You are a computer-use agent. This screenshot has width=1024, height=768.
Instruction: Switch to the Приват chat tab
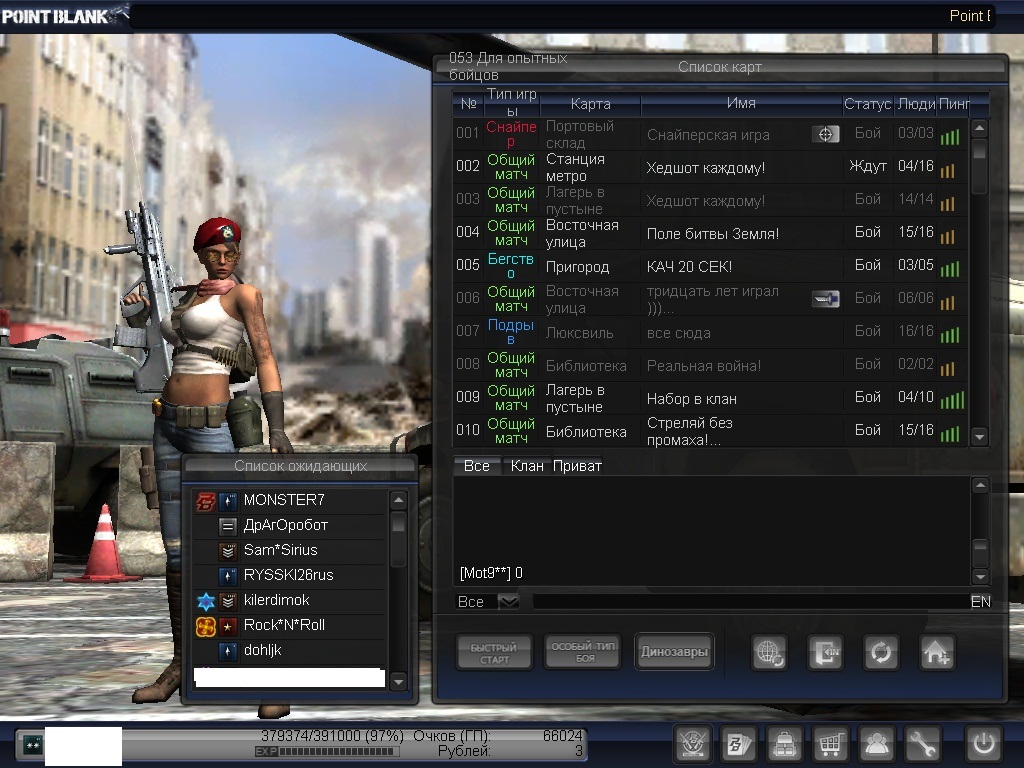577,466
